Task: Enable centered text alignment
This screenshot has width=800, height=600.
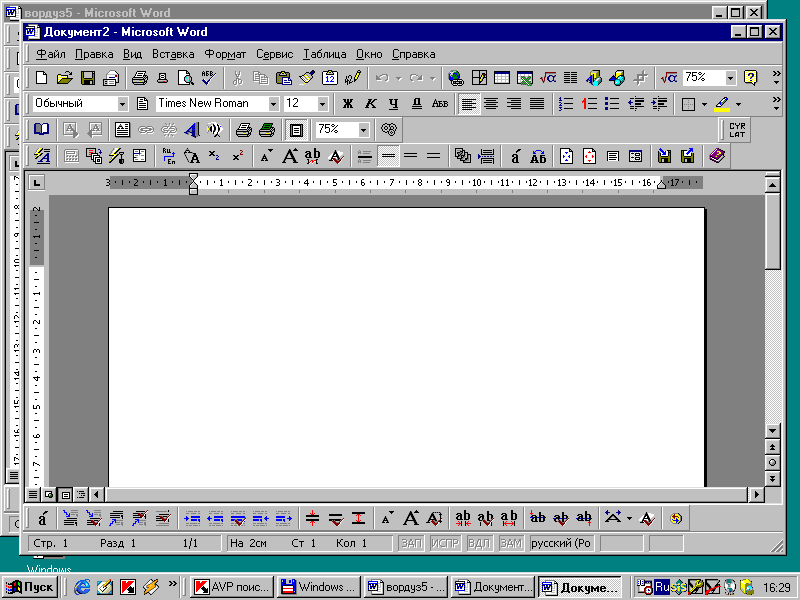Action: [491, 104]
